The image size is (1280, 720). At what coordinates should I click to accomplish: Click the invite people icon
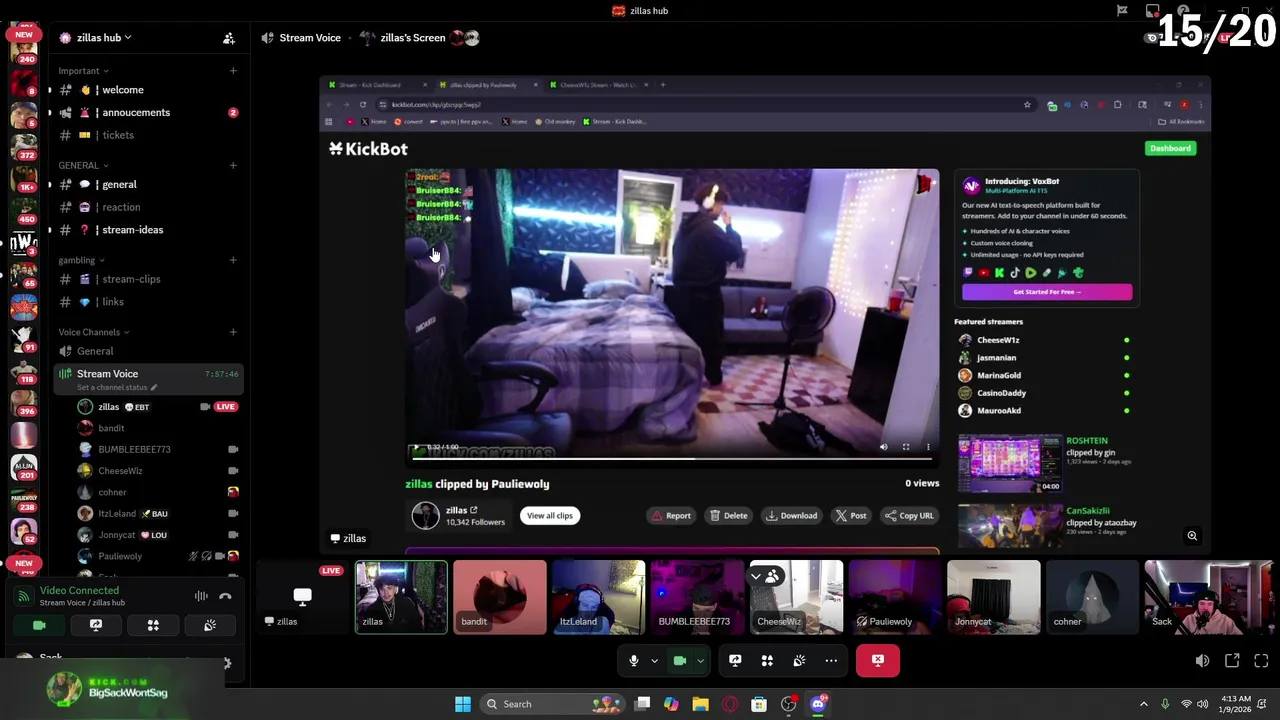(x=229, y=38)
